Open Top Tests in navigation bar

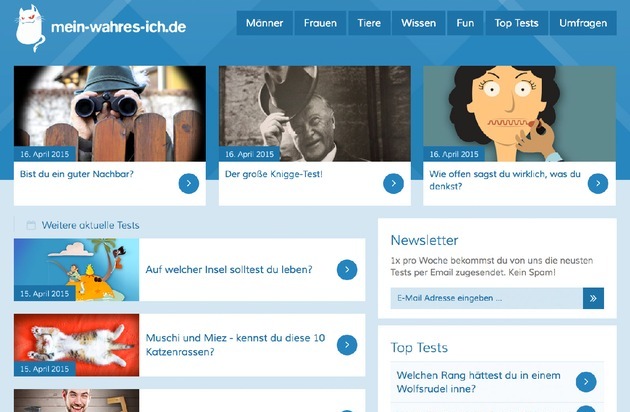[516, 23]
